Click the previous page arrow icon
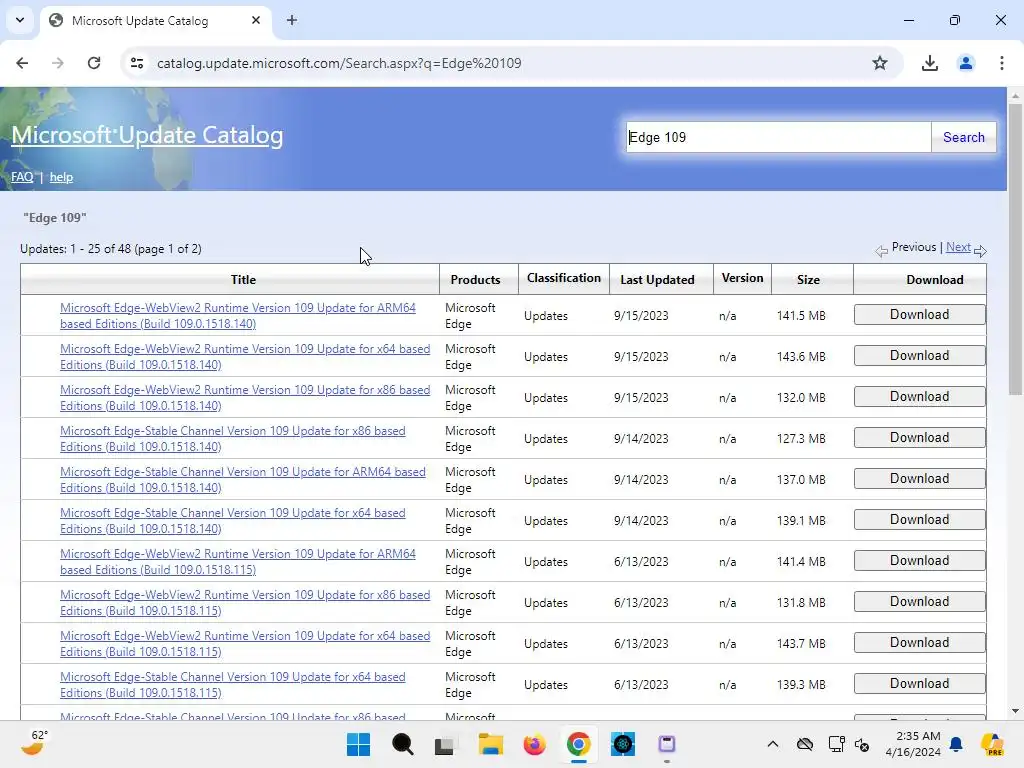Screen dimensions: 1024x768 [x=882, y=251]
